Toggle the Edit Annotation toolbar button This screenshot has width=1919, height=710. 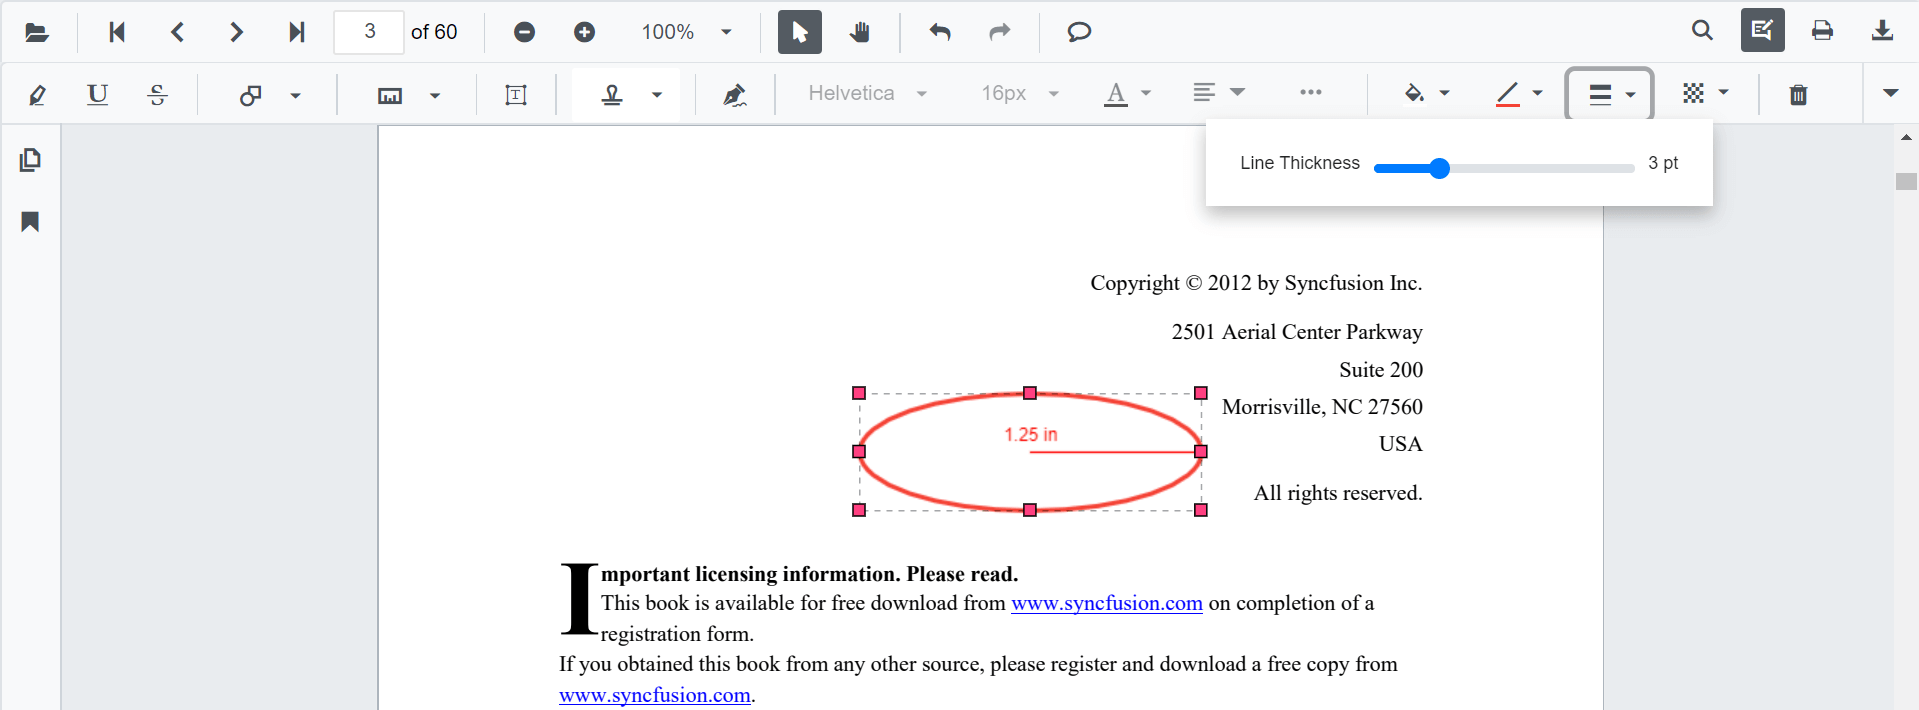(1762, 31)
